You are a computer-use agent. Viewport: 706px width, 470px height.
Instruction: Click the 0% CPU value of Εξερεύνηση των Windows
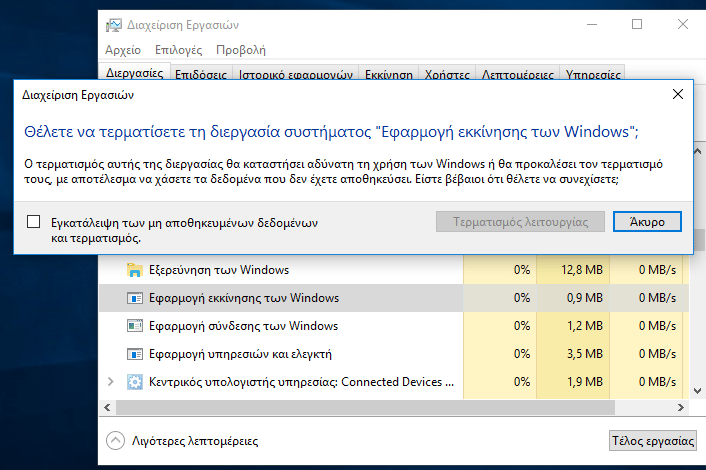click(x=522, y=270)
